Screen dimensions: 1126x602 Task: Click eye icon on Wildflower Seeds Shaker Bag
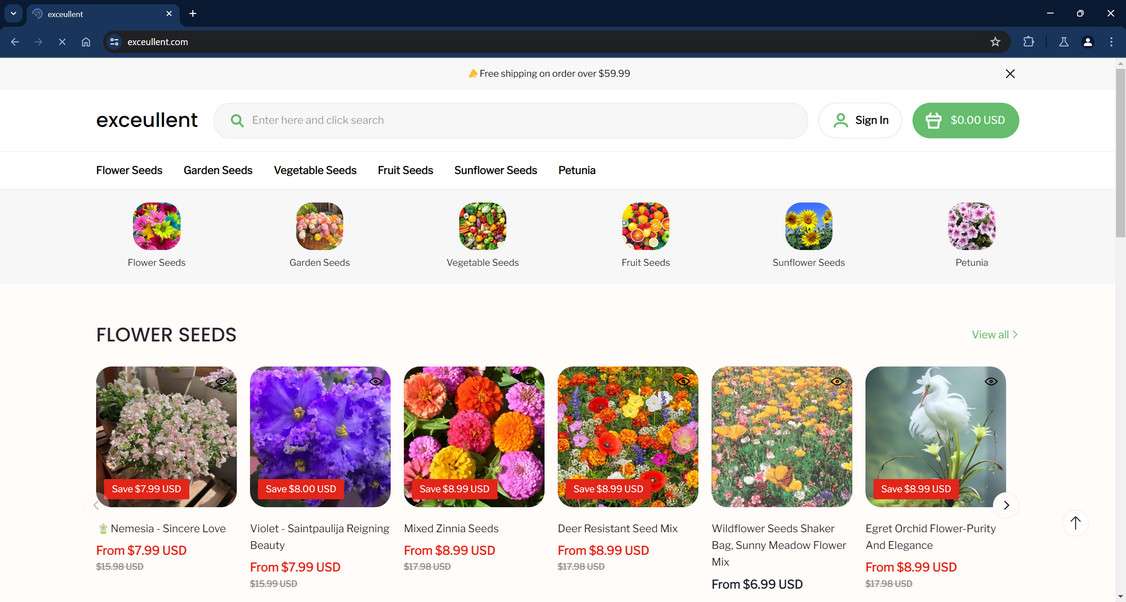[837, 381]
